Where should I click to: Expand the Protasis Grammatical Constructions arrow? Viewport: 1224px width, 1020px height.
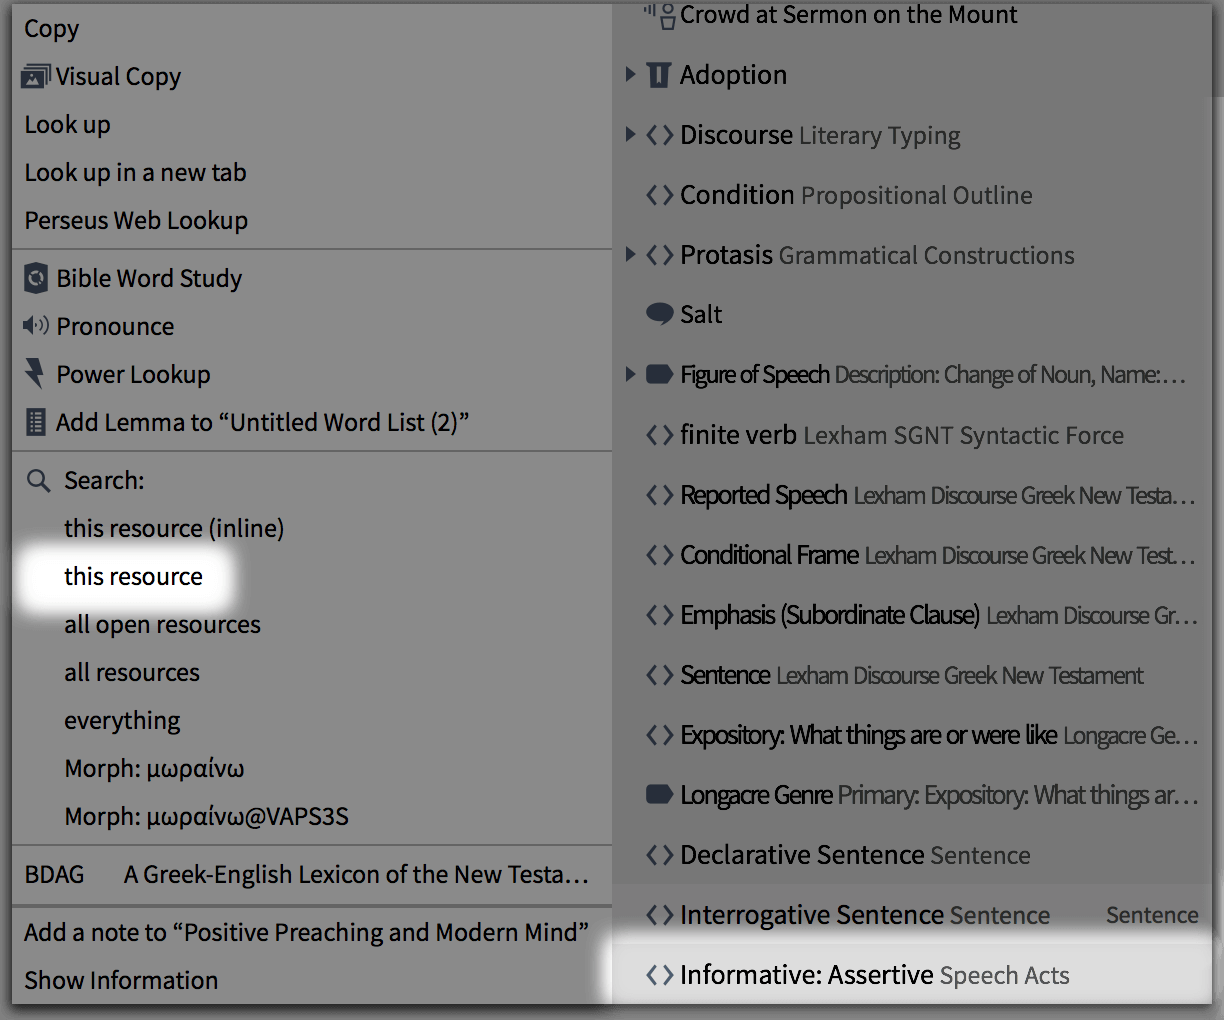pyautogui.click(x=630, y=255)
